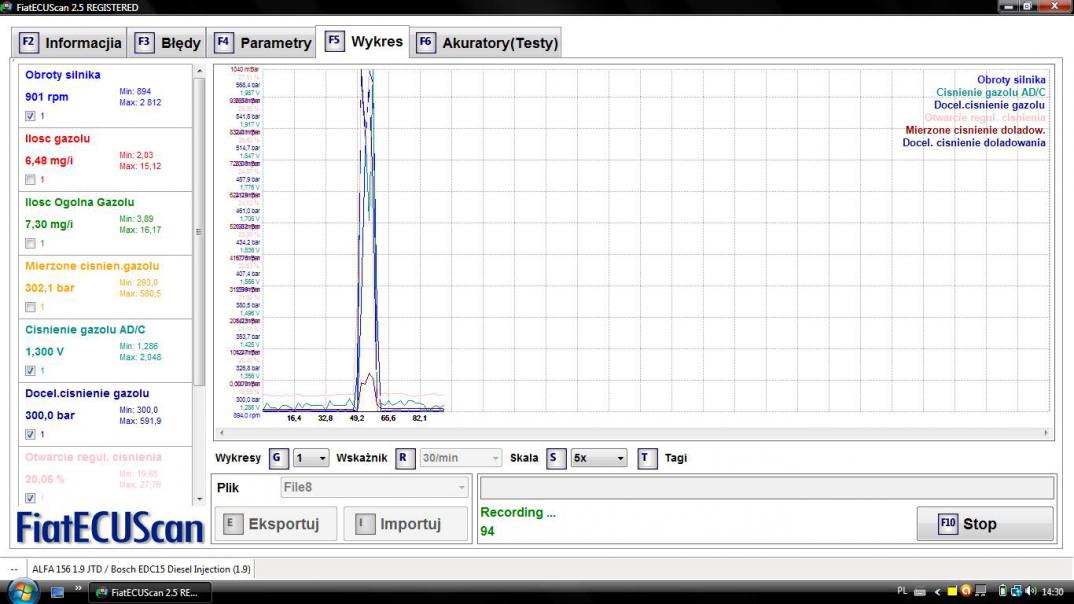Viewport: 1074px width, 604px height.
Task: Click the 901 rpm value
Action: click(x=47, y=97)
